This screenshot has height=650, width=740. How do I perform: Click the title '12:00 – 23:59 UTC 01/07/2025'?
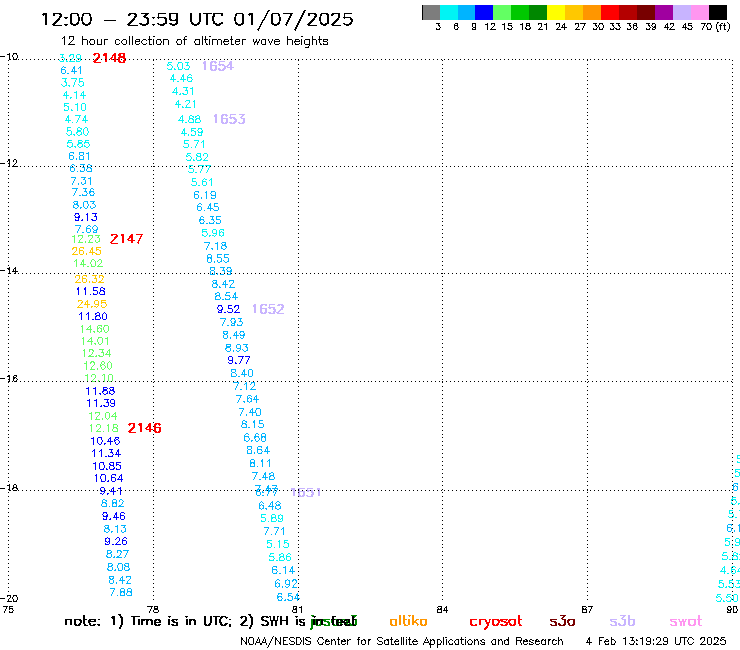[197, 19]
